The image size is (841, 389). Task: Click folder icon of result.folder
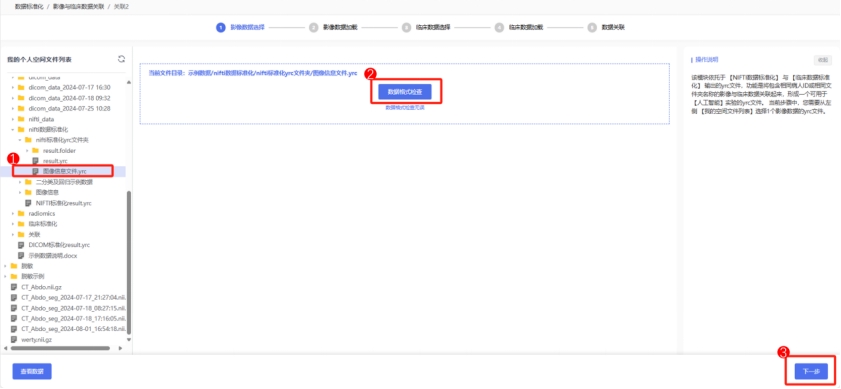[36, 151]
